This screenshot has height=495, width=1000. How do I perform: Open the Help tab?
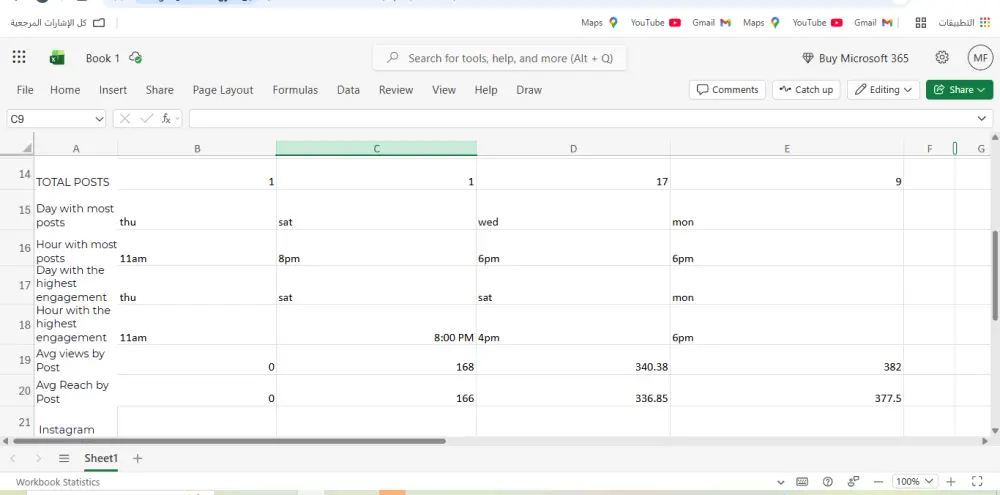tap(486, 90)
